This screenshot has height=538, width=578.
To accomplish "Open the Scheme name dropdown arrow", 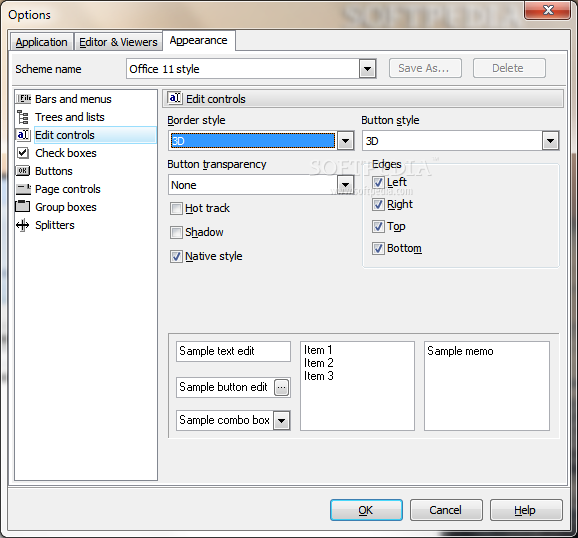I will click(x=368, y=69).
